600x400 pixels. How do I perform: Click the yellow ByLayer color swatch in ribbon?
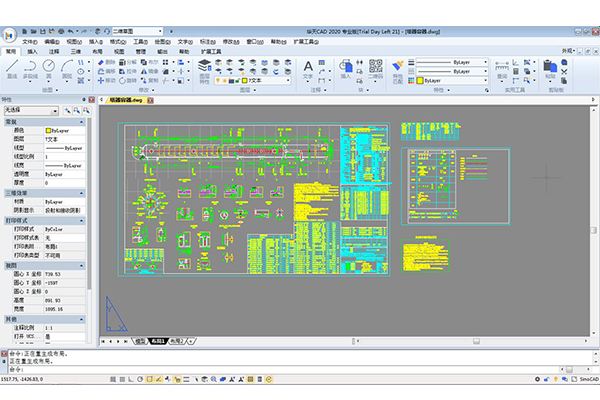[x=420, y=80]
